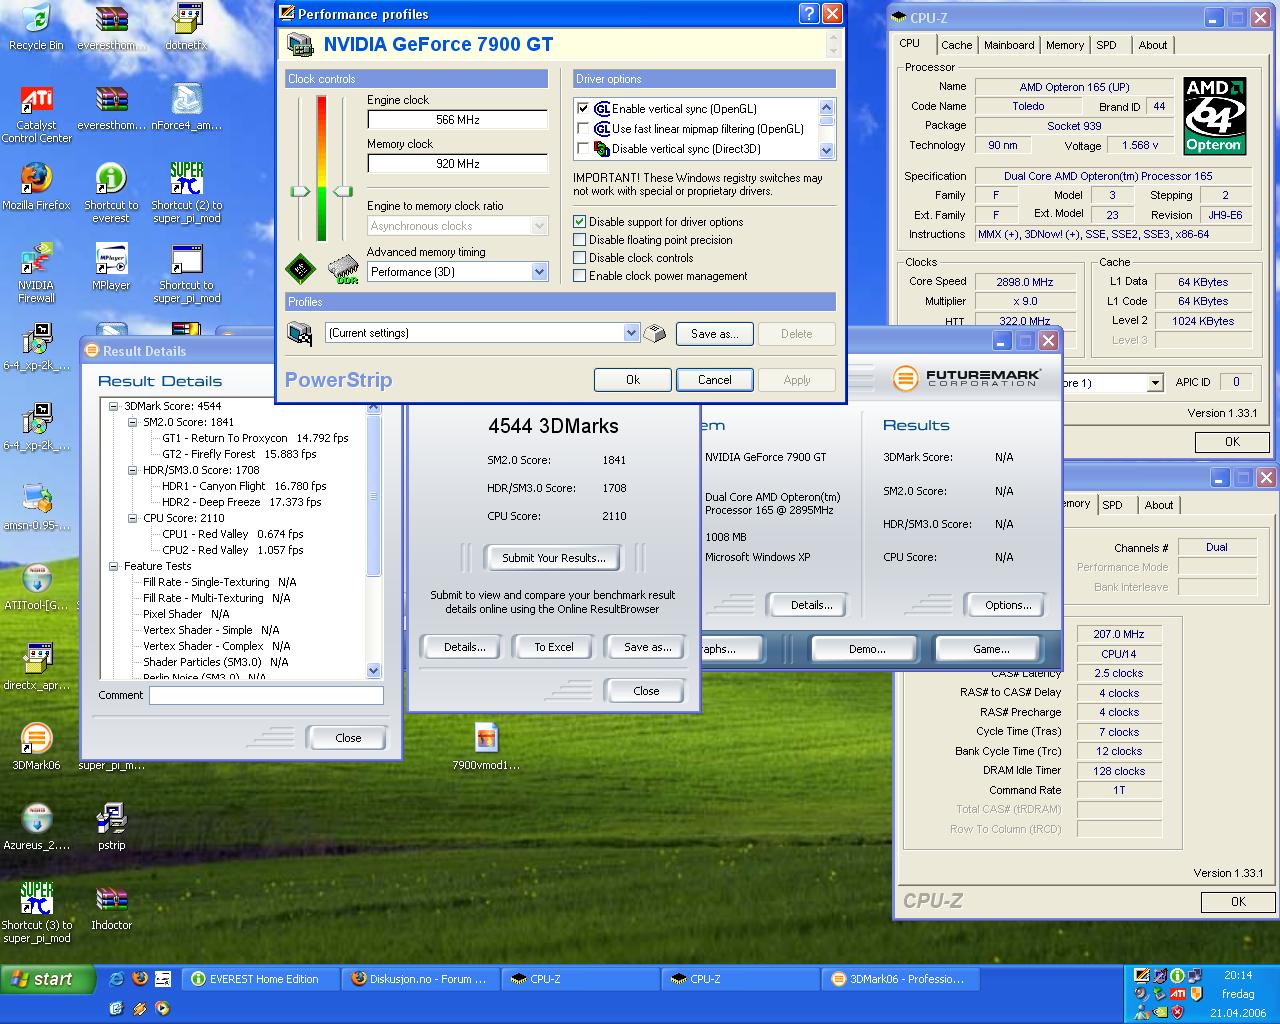The height and width of the screenshot is (1024, 1280).
Task: Open Shortcut to everest desktop icon
Action: tap(111, 193)
